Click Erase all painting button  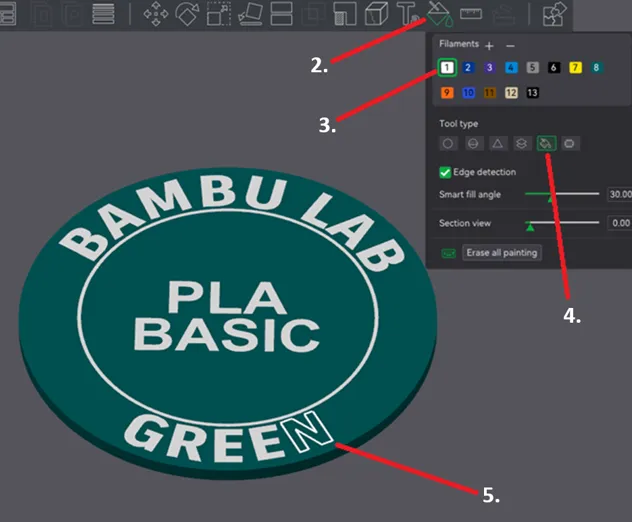(502, 253)
